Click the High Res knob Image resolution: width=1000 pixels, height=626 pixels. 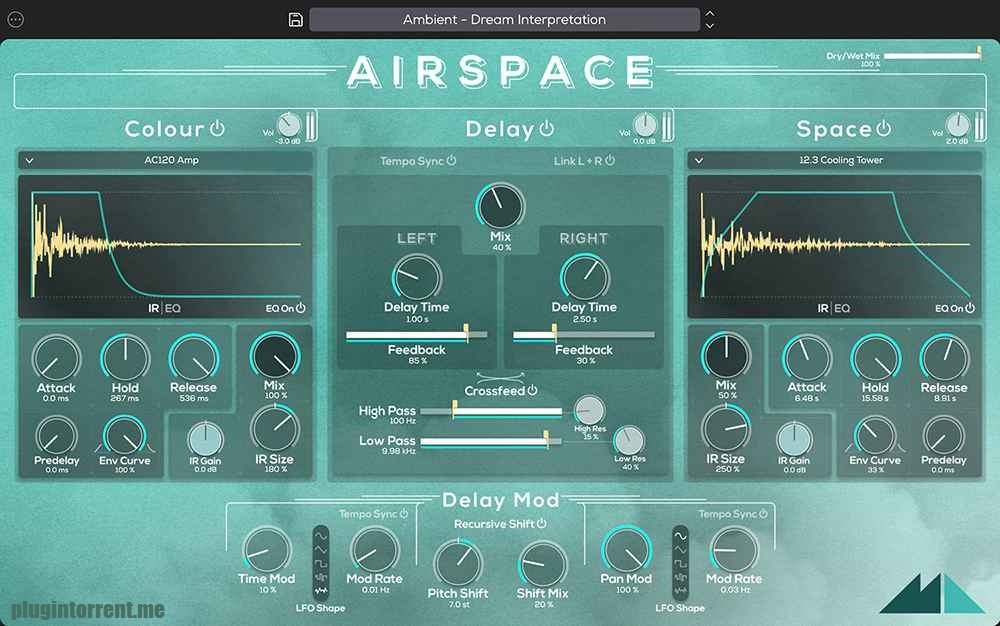click(589, 411)
